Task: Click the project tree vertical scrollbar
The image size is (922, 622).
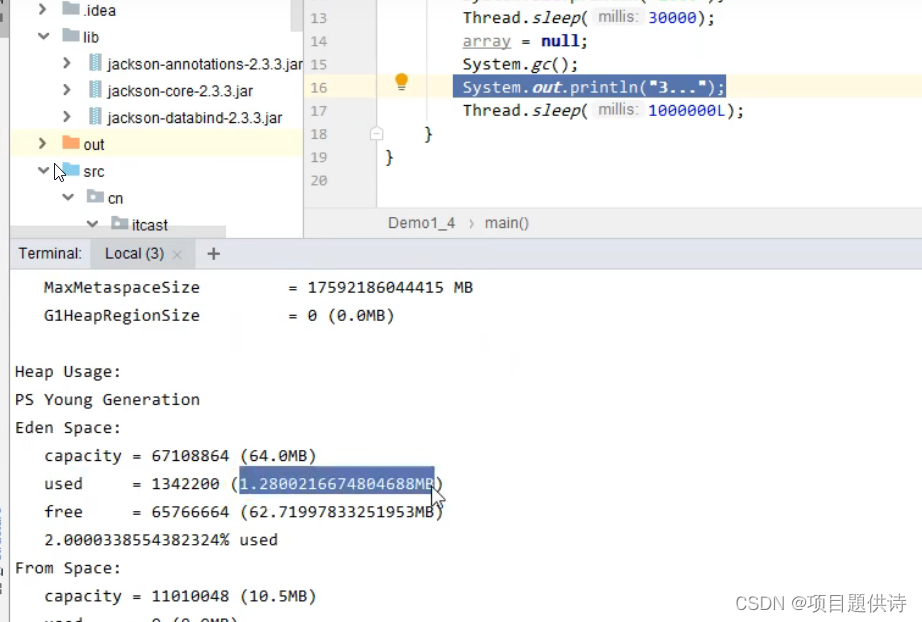Action: 296,15
